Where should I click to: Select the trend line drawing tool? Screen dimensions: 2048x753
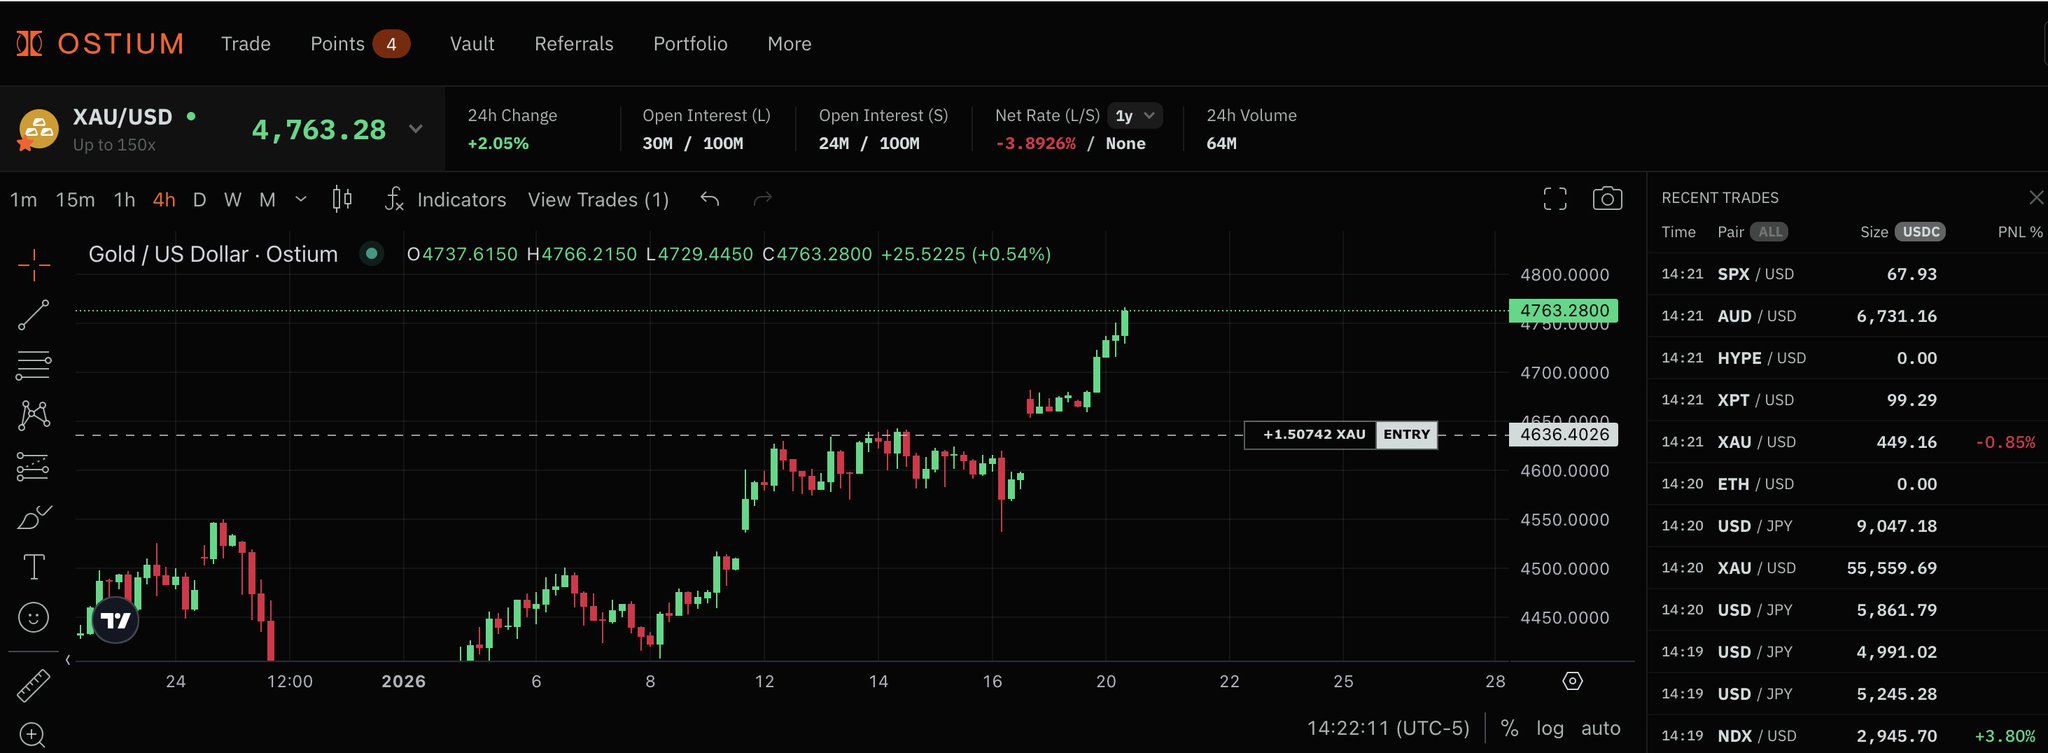(33, 315)
